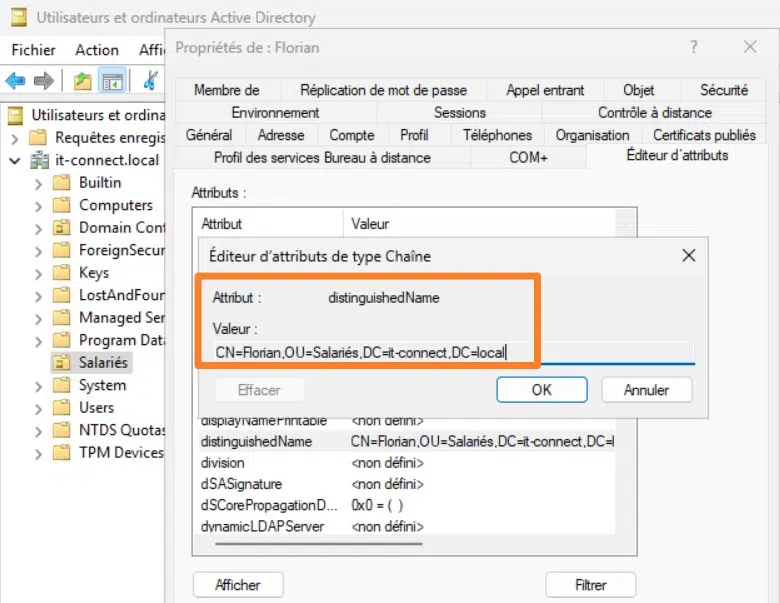Switch to the Compte tab
Image resolution: width=780 pixels, height=603 pixels.
(x=352, y=135)
